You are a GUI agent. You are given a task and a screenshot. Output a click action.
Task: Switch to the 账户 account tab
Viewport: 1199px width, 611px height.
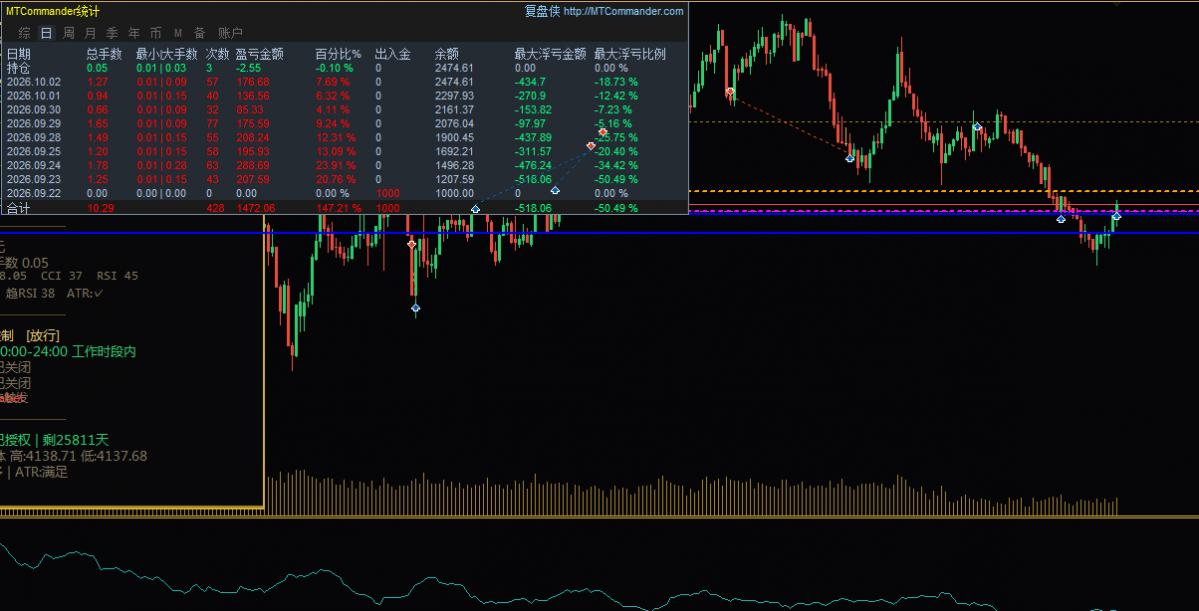click(x=230, y=33)
